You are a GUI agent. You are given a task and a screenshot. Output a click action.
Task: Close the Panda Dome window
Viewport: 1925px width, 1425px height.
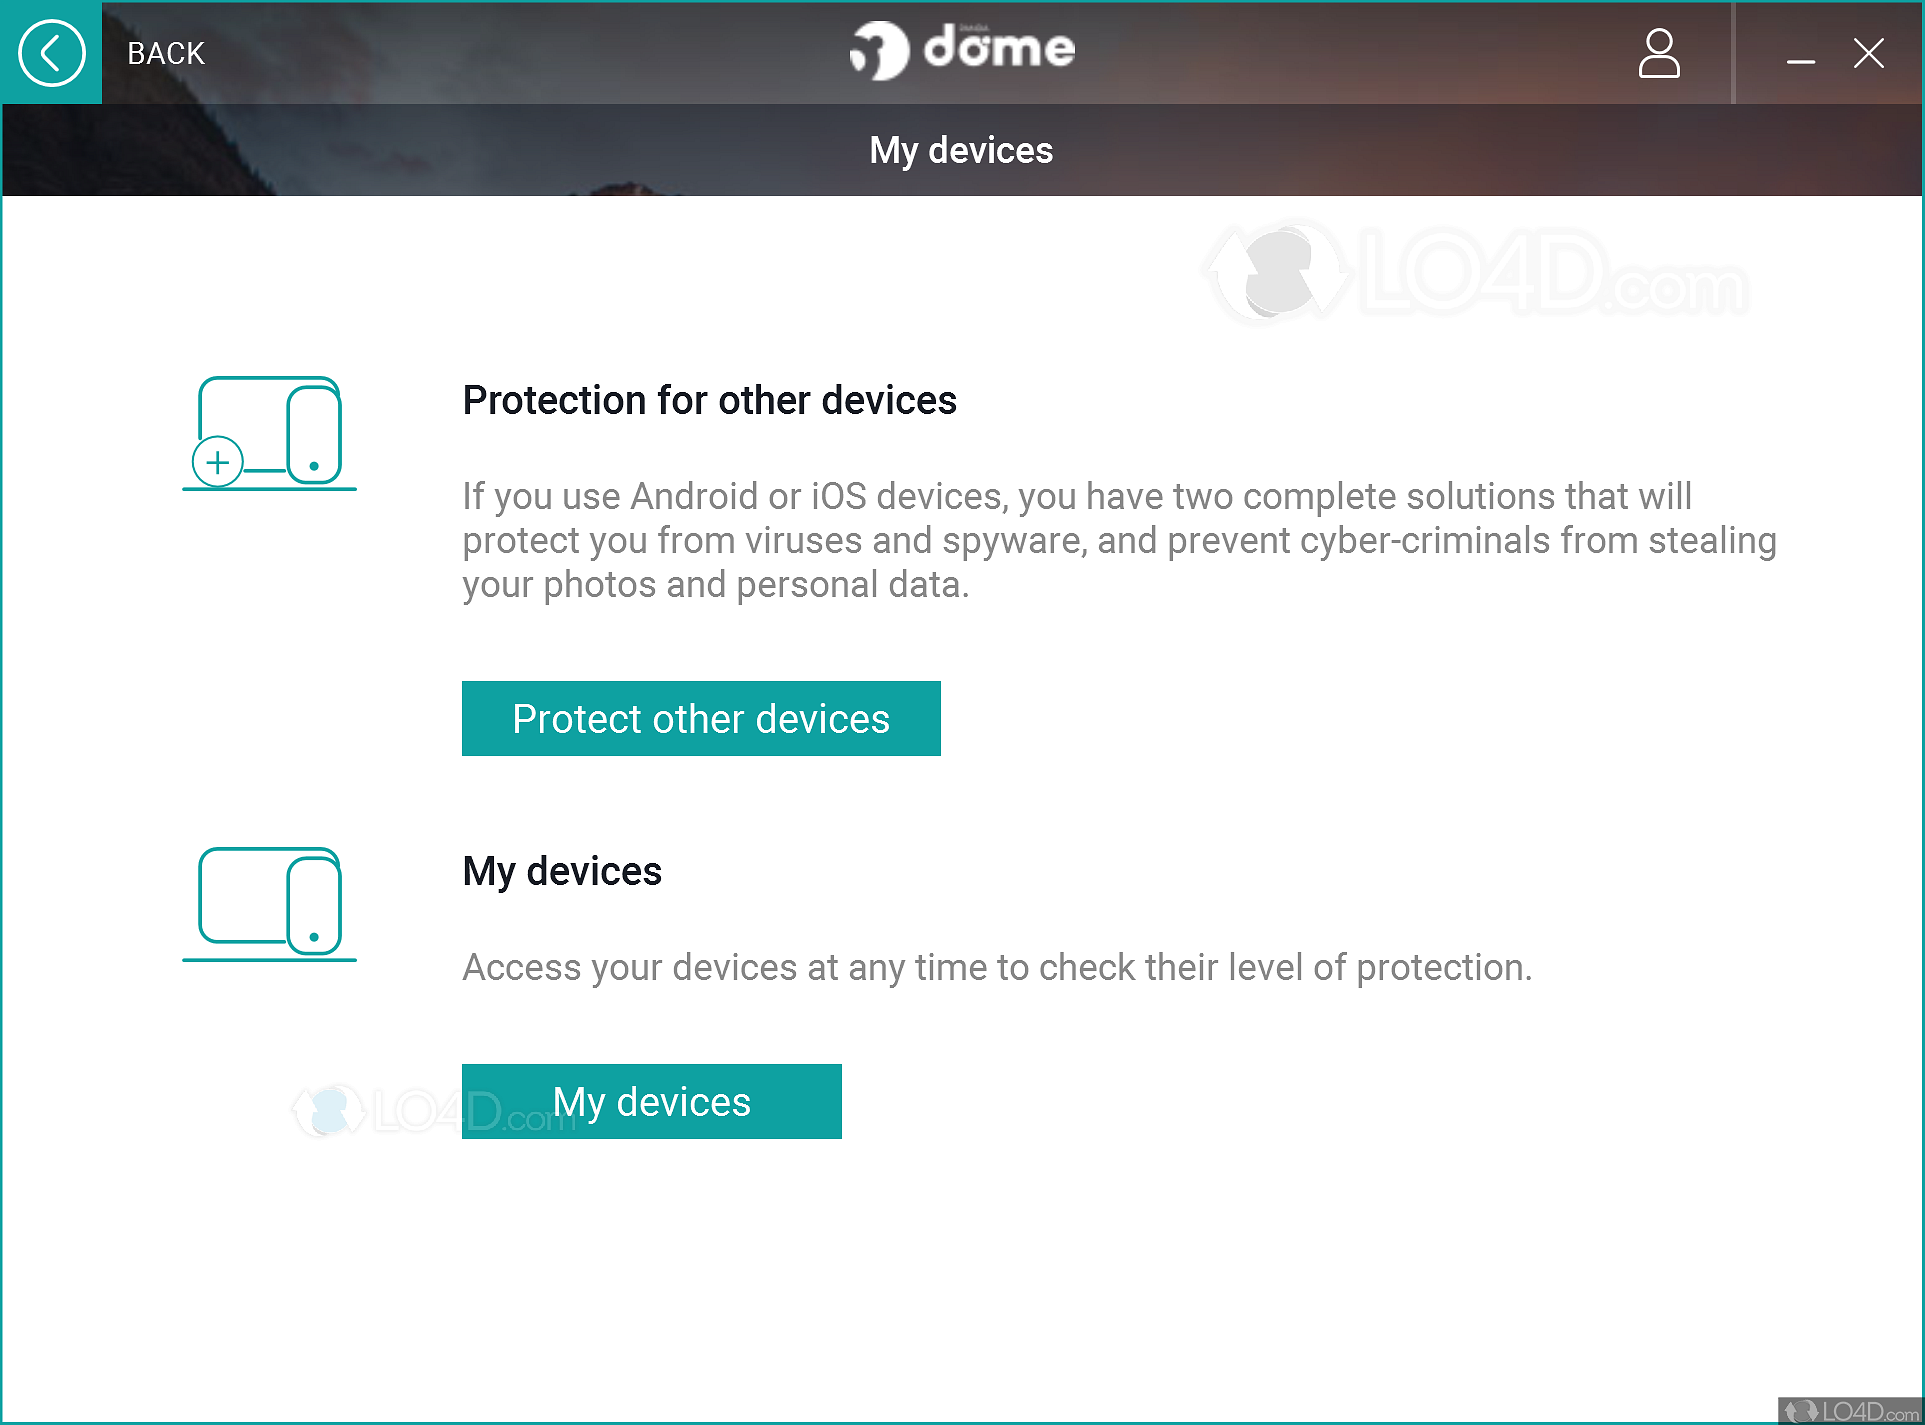tap(1868, 53)
